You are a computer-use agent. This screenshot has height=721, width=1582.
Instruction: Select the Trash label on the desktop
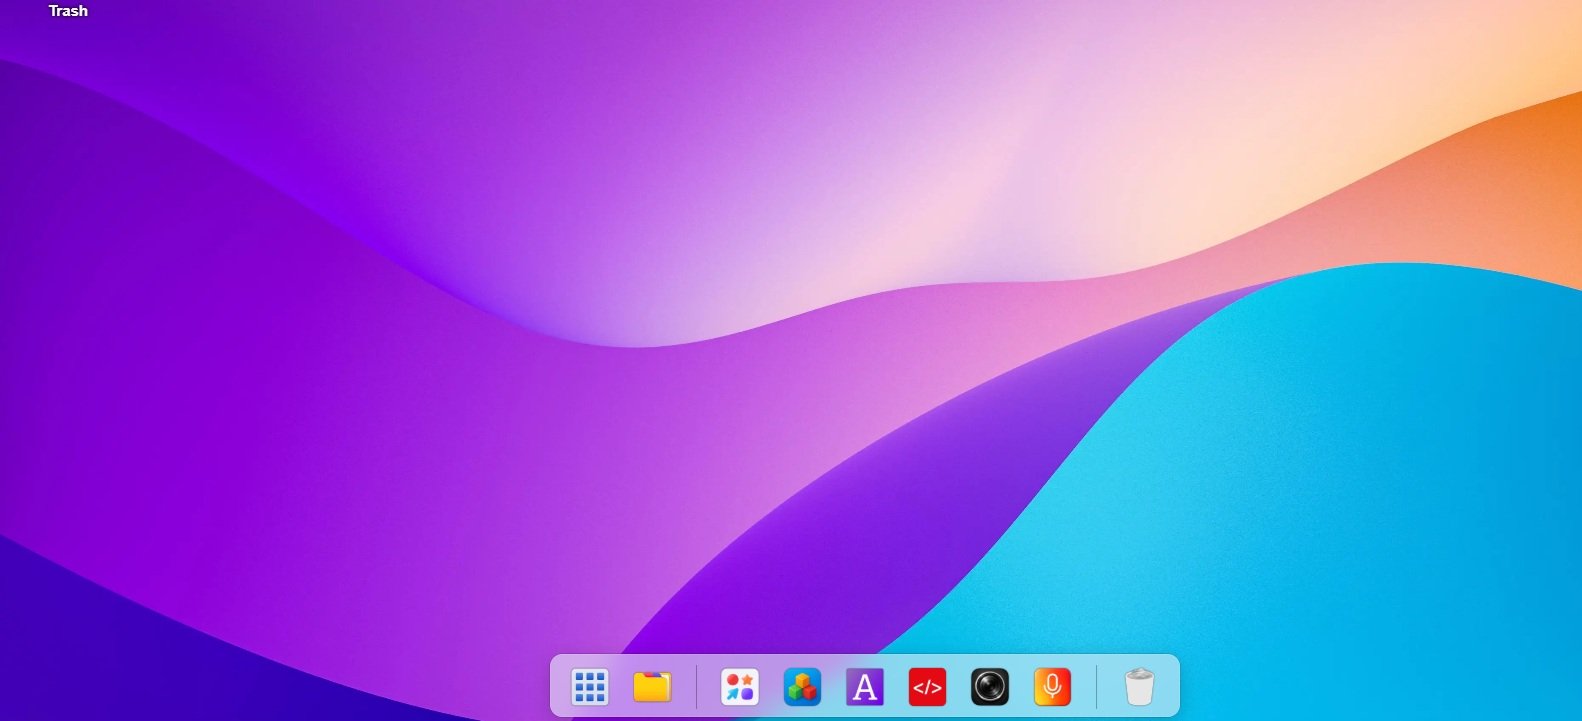tap(68, 11)
